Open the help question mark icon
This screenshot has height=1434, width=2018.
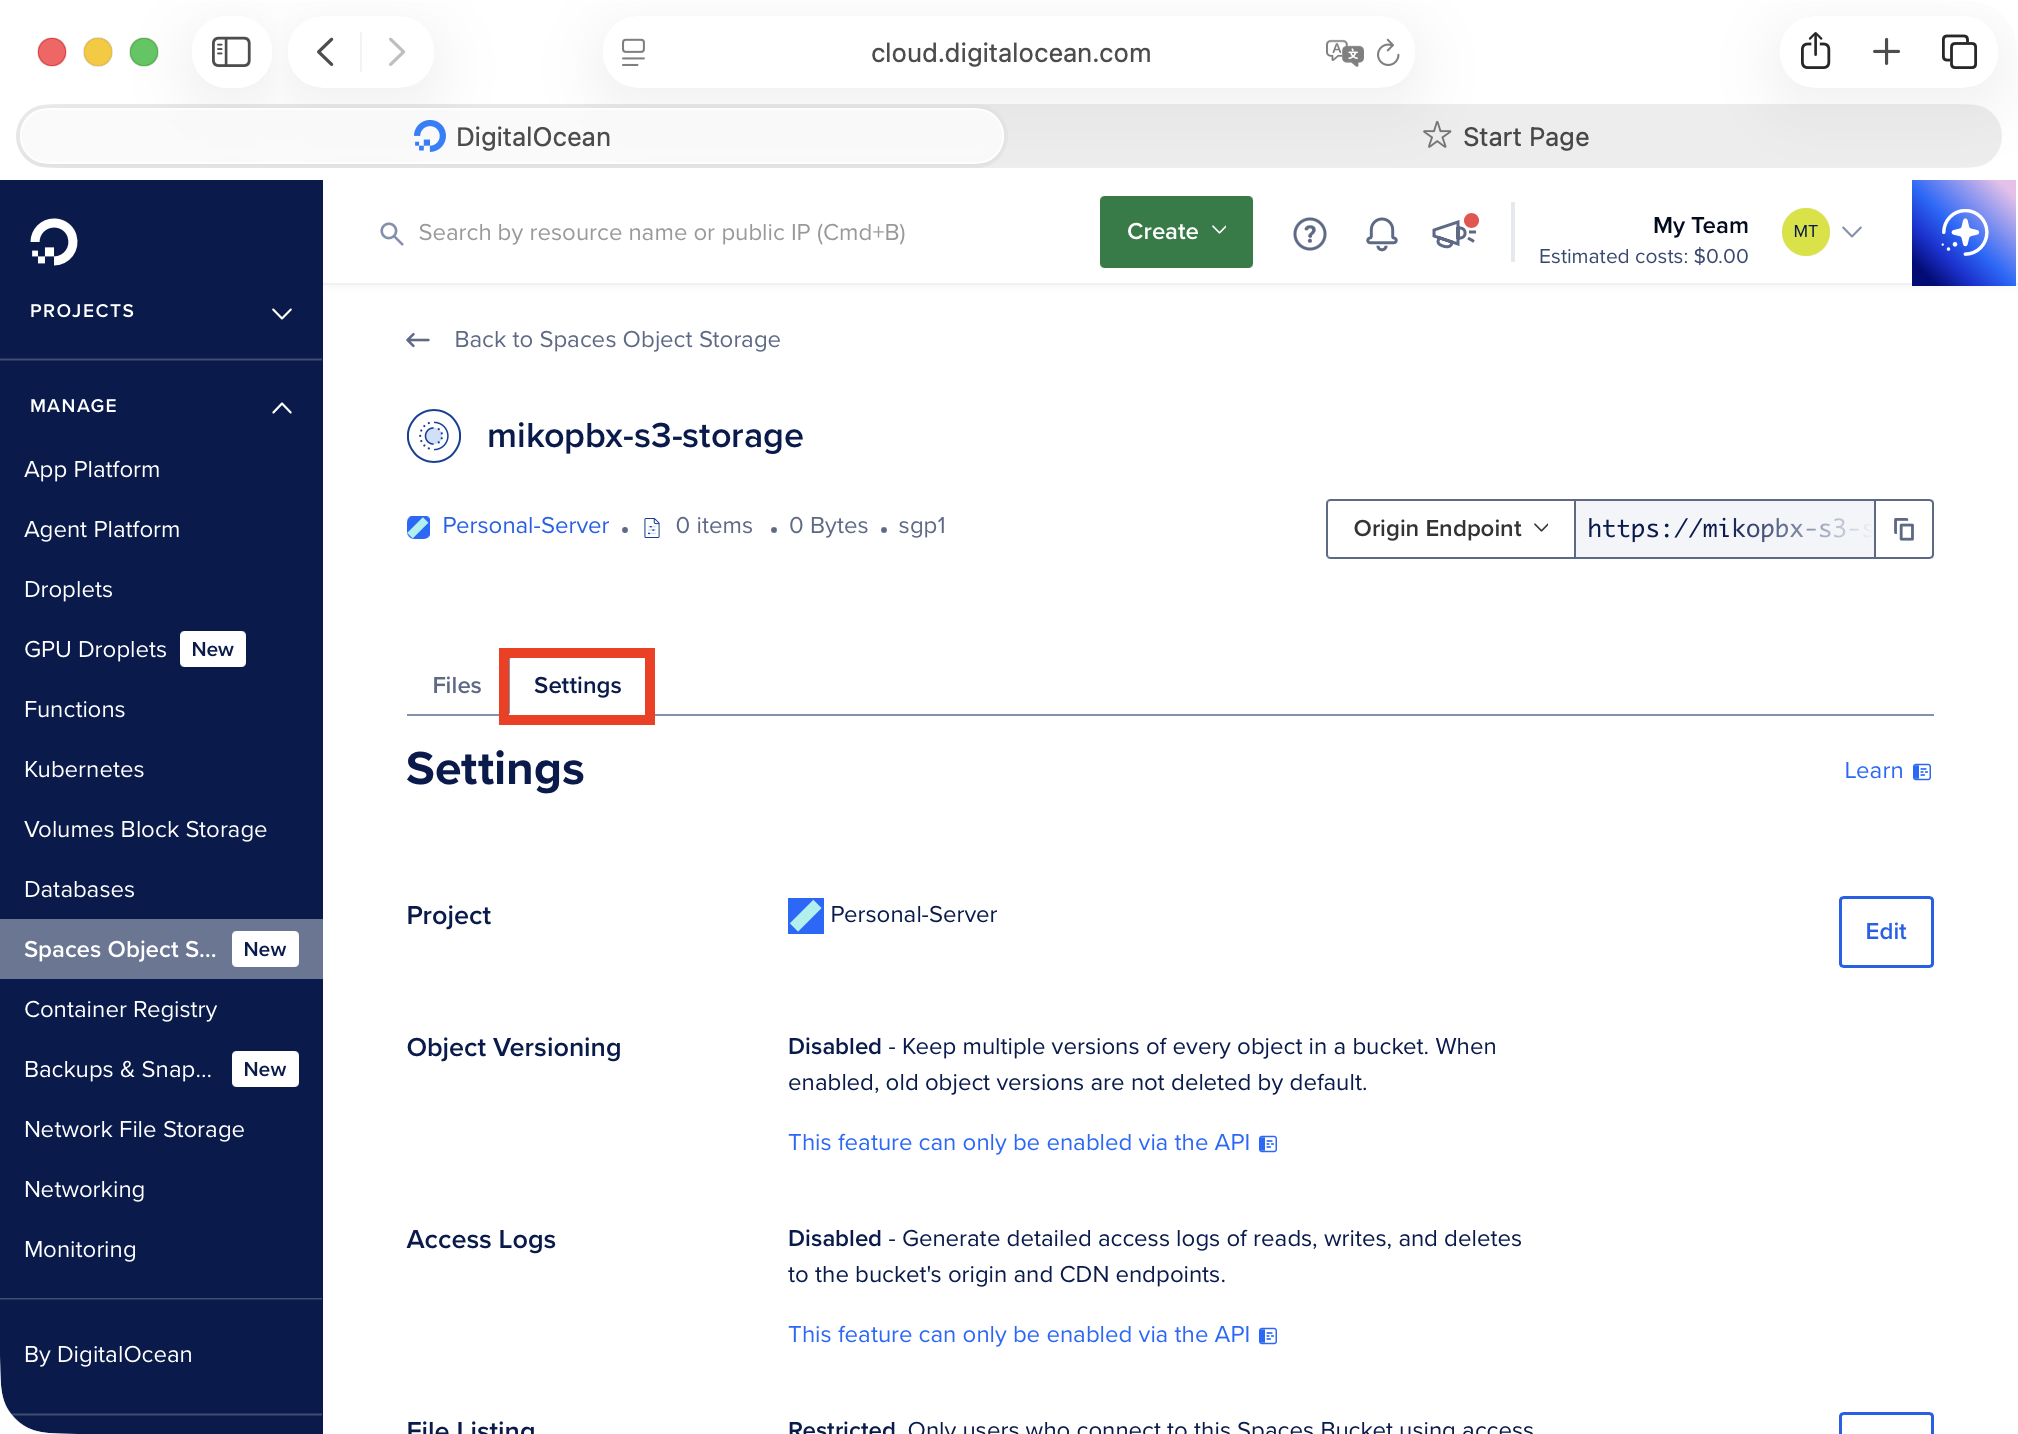(x=1309, y=233)
